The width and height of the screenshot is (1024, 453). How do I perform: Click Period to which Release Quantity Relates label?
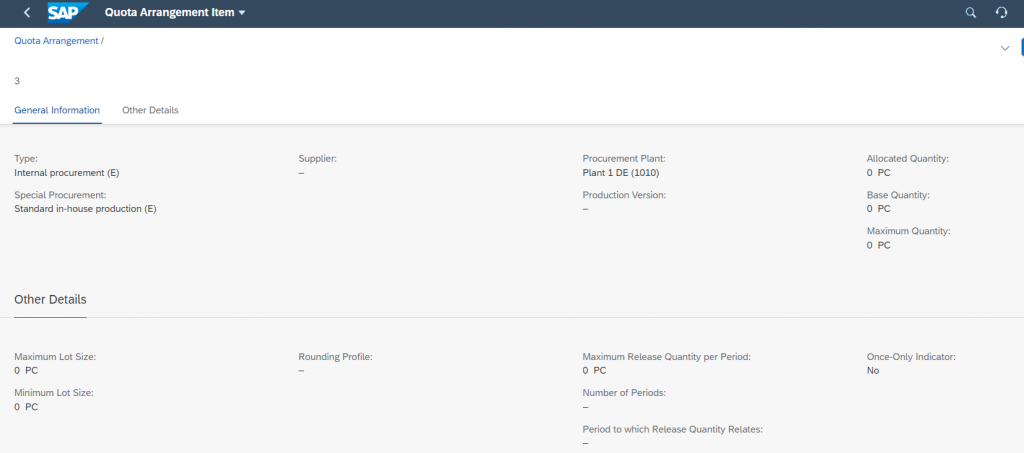673,429
